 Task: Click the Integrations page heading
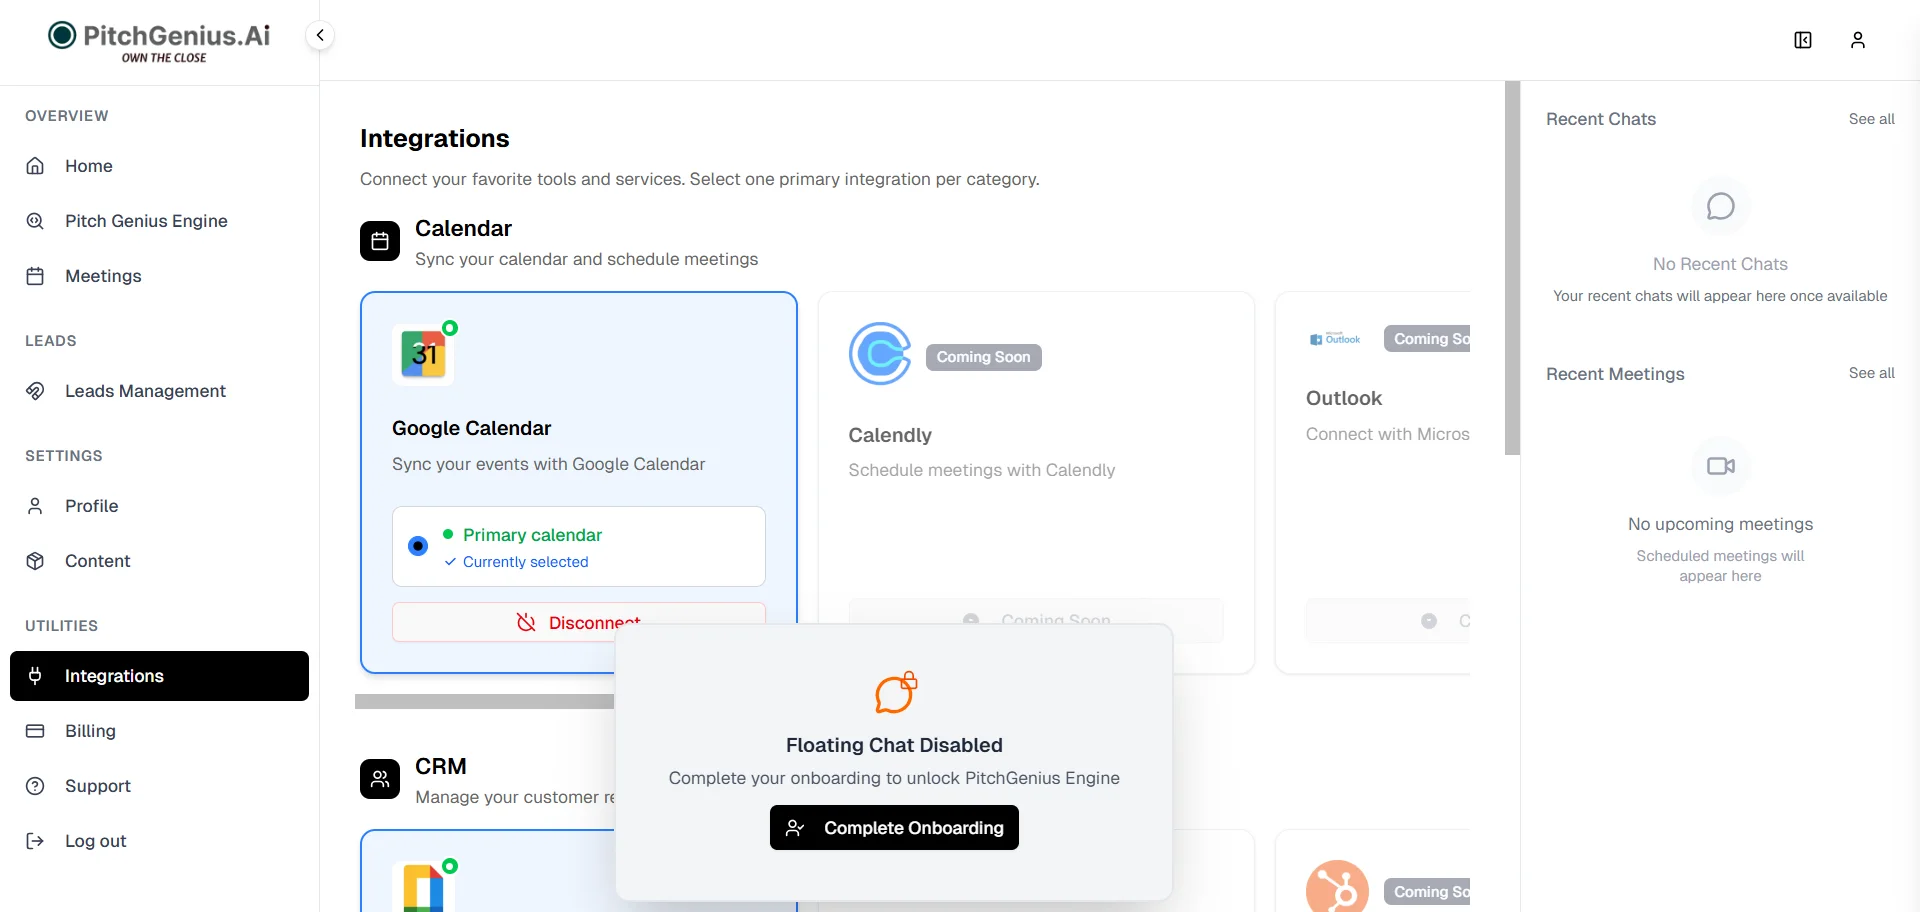click(x=435, y=138)
